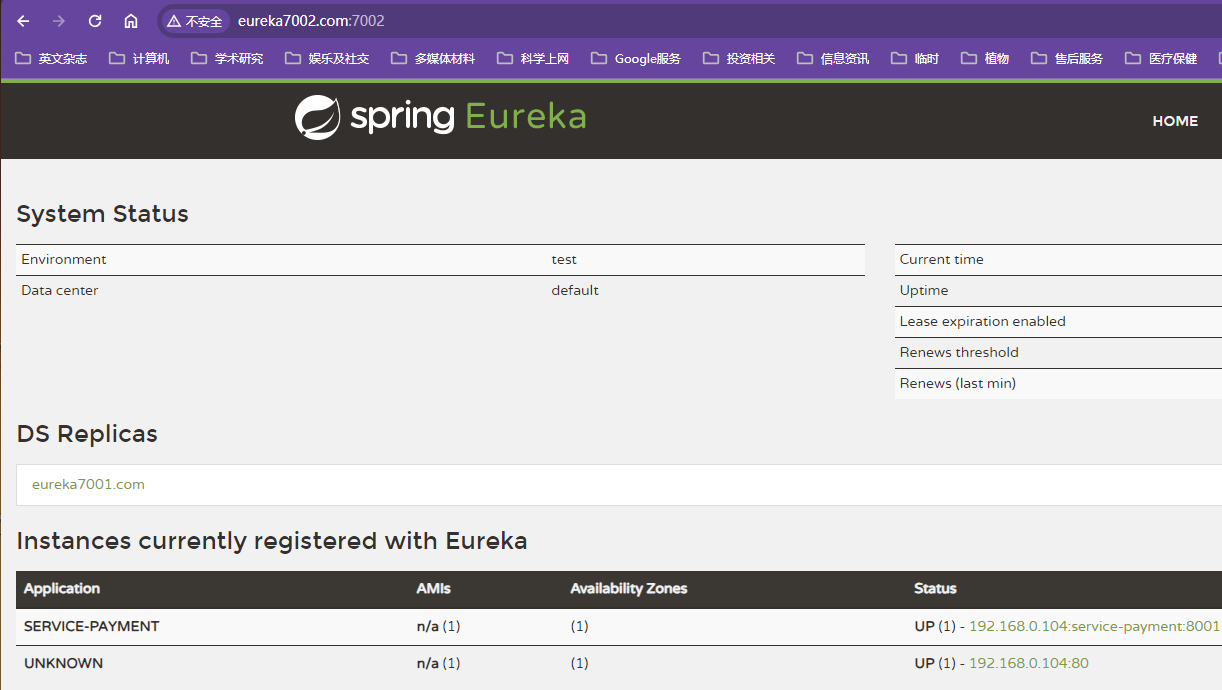Click the 不安全 security warning indicator
The image size is (1222, 690).
tap(195, 21)
